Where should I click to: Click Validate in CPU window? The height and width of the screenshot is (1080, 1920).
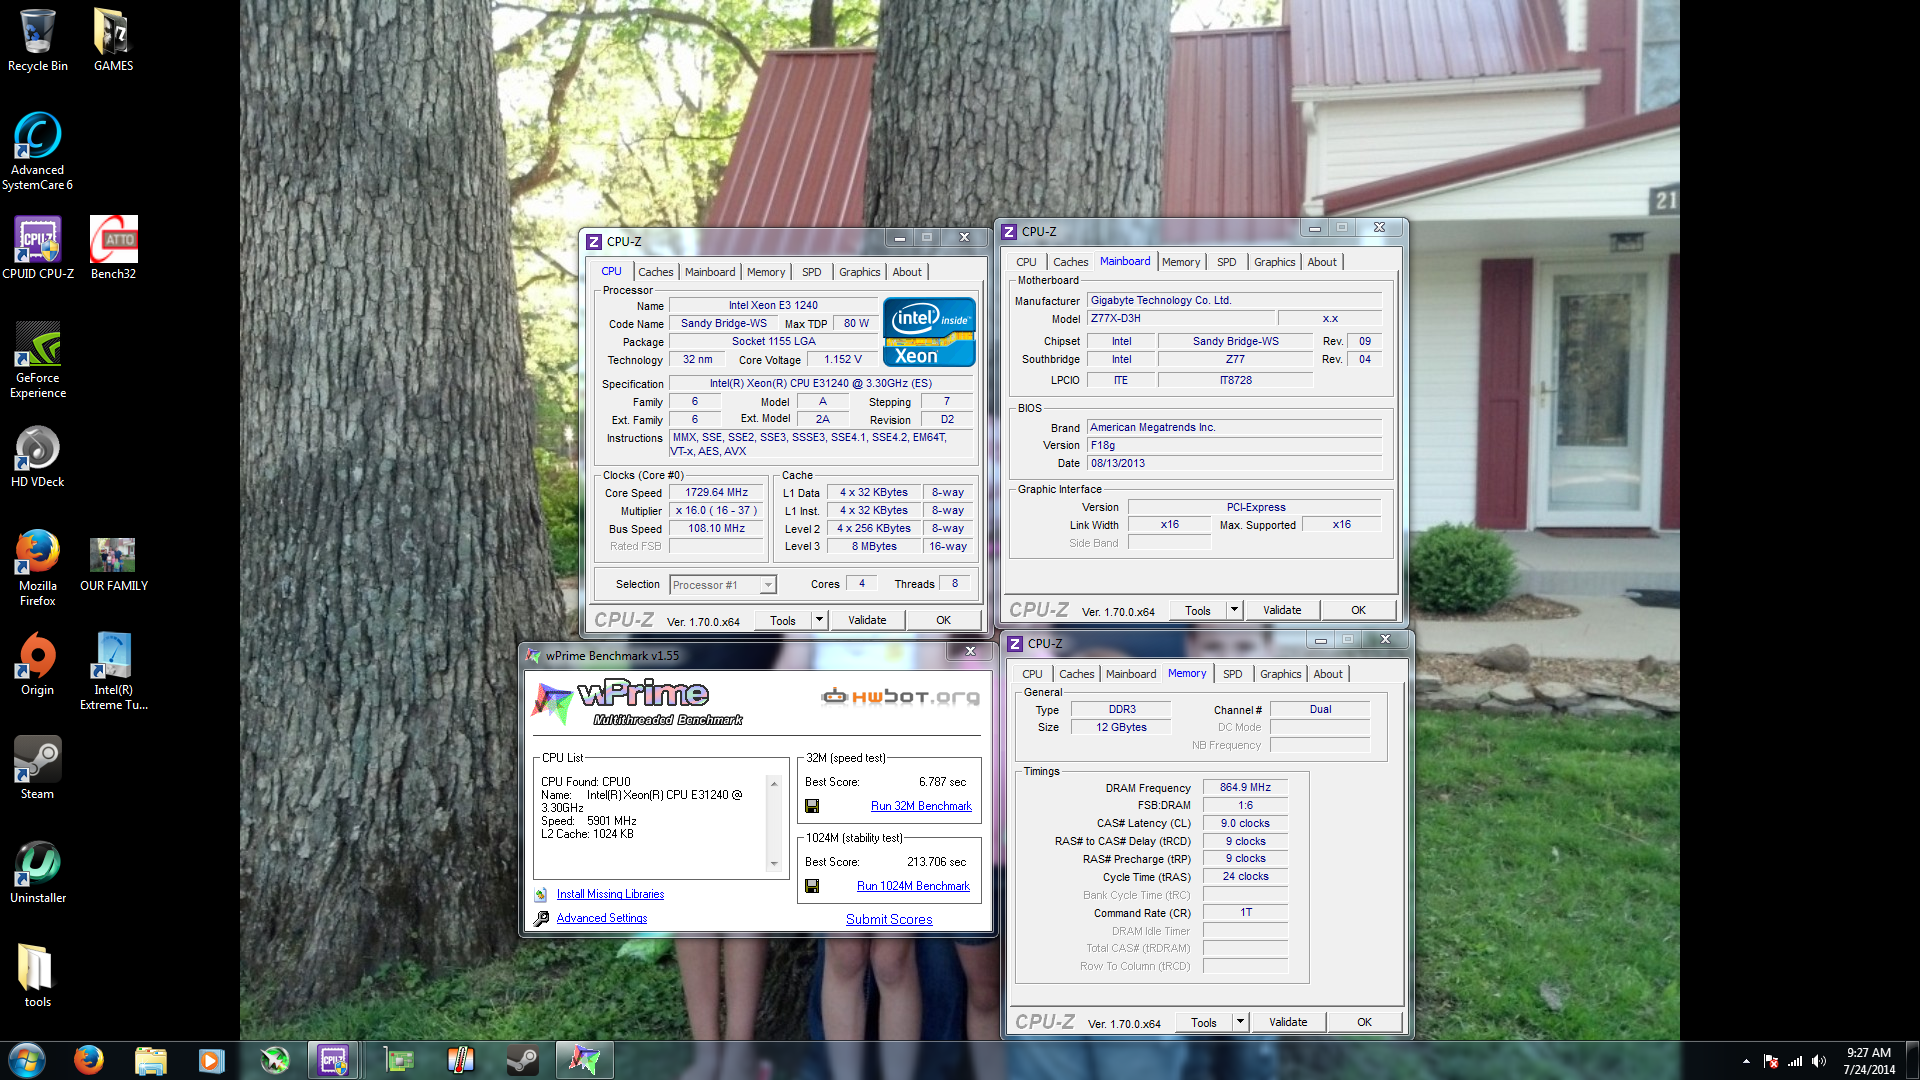(x=867, y=620)
